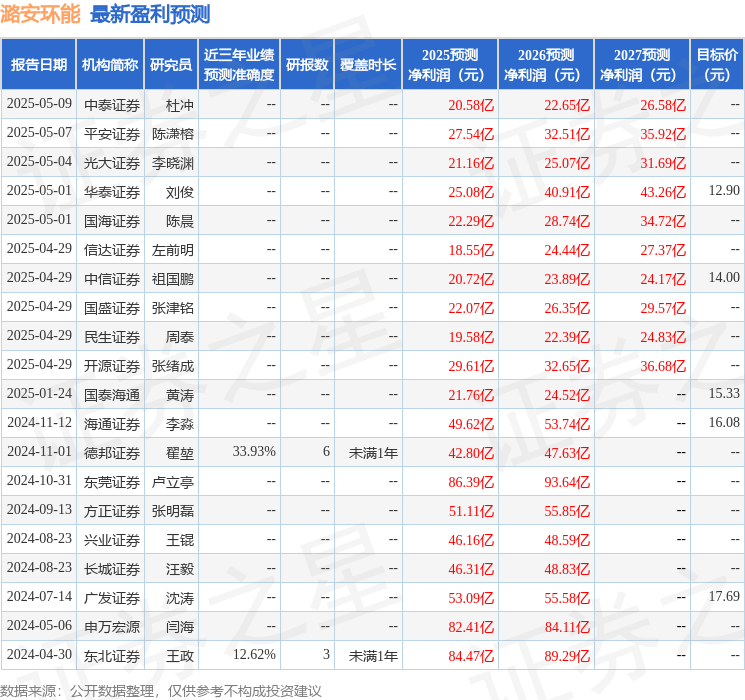The height and width of the screenshot is (700, 745).
Task: Click 东莞证券 2025 forecast 86.39亿
Action: (x=471, y=482)
